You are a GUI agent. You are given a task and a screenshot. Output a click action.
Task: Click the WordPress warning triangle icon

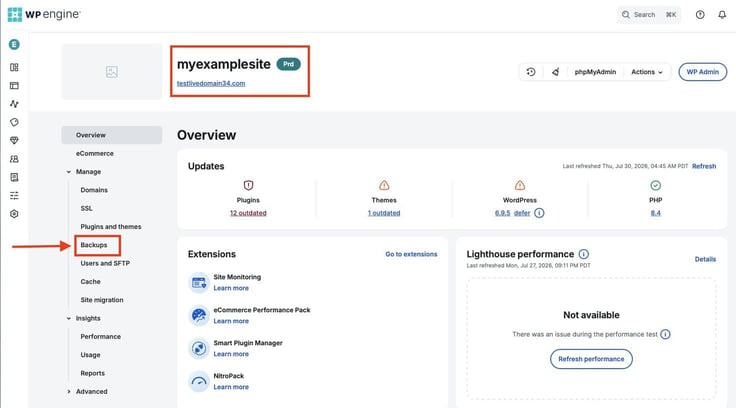520,185
